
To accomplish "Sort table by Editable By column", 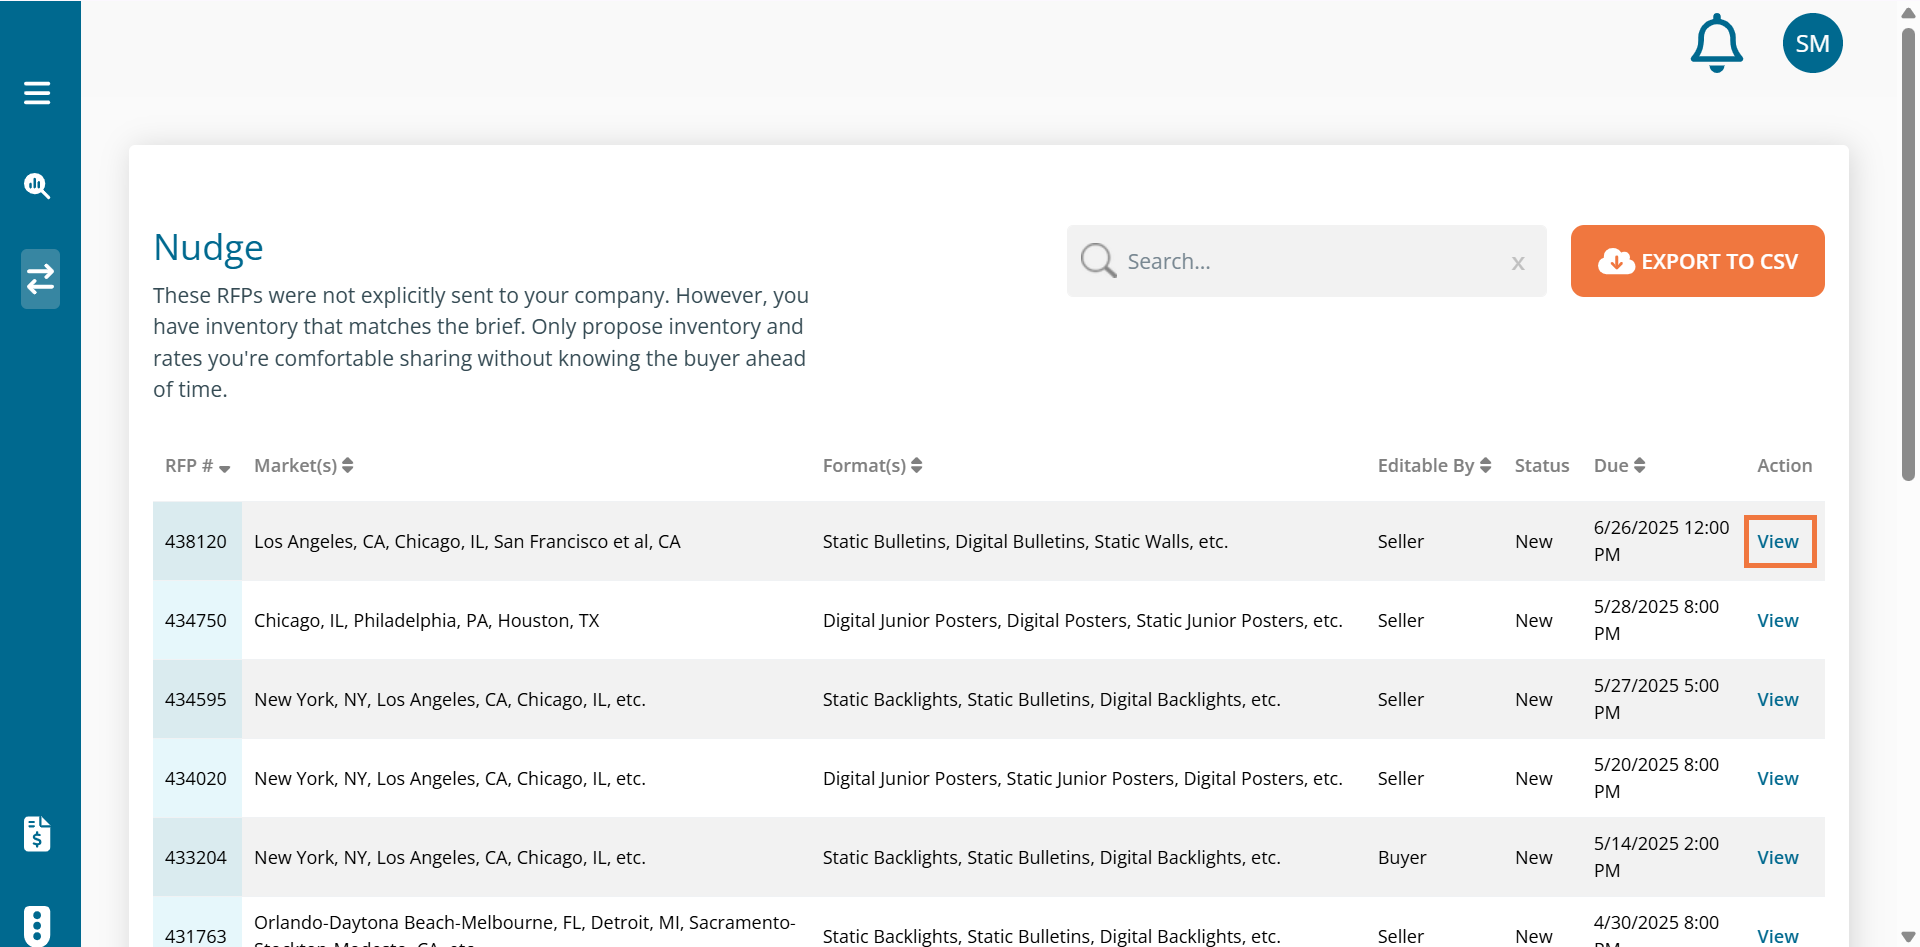I will (1434, 466).
